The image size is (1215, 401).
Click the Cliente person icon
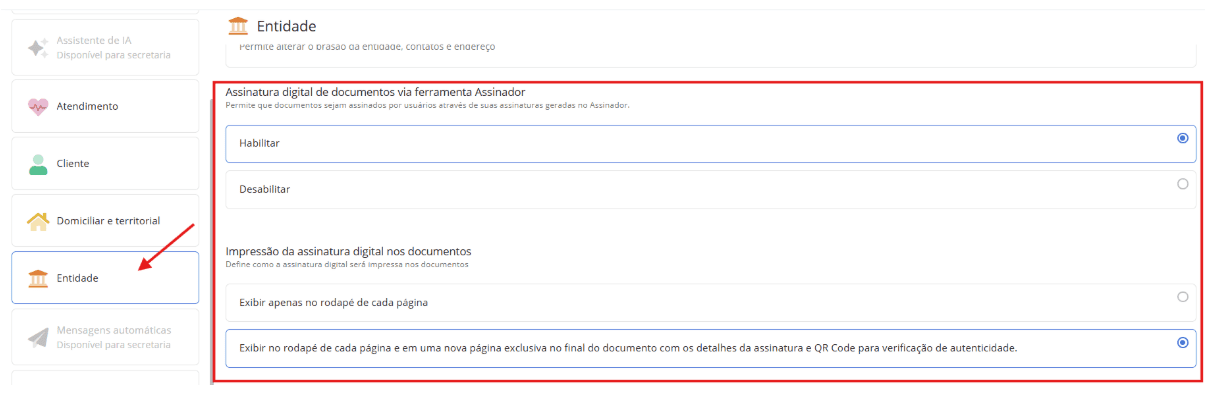tap(38, 164)
